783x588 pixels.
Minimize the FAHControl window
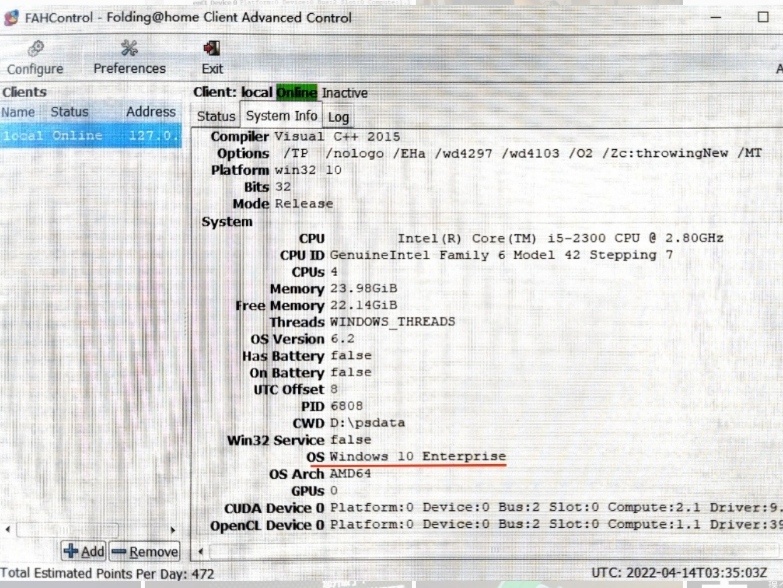(716, 17)
